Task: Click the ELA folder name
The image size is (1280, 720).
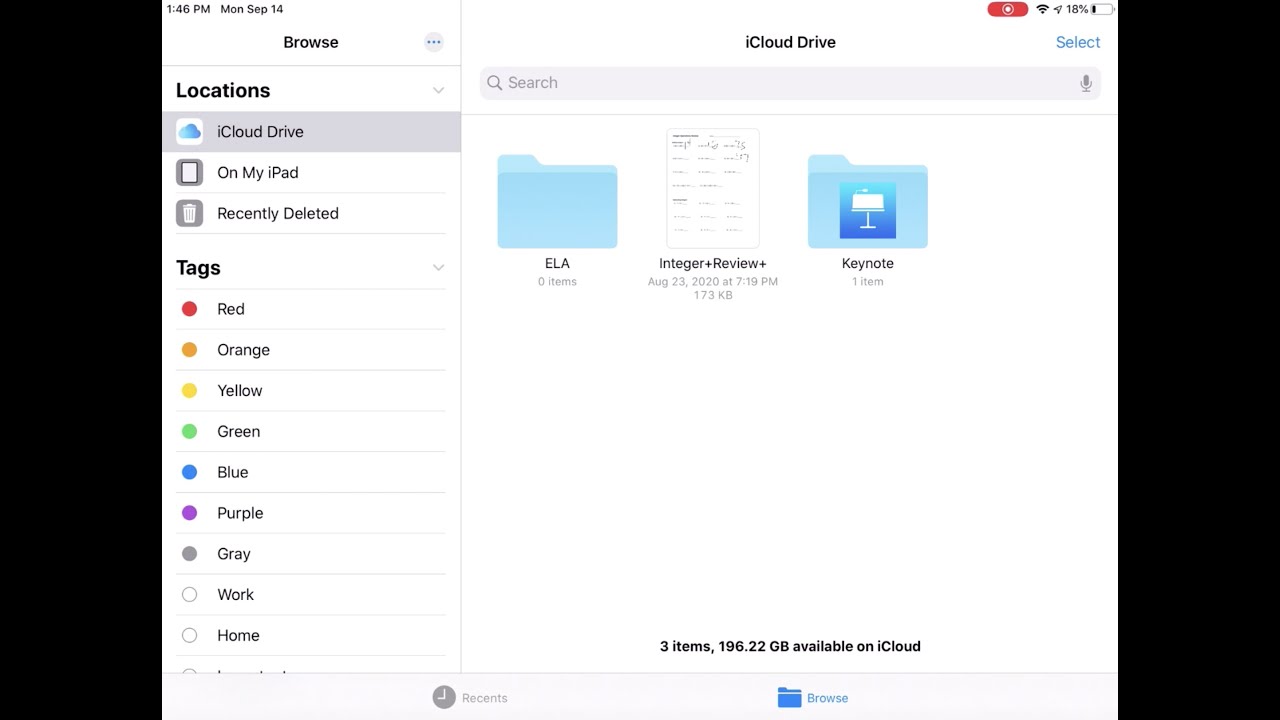Action: click(557, 263)
